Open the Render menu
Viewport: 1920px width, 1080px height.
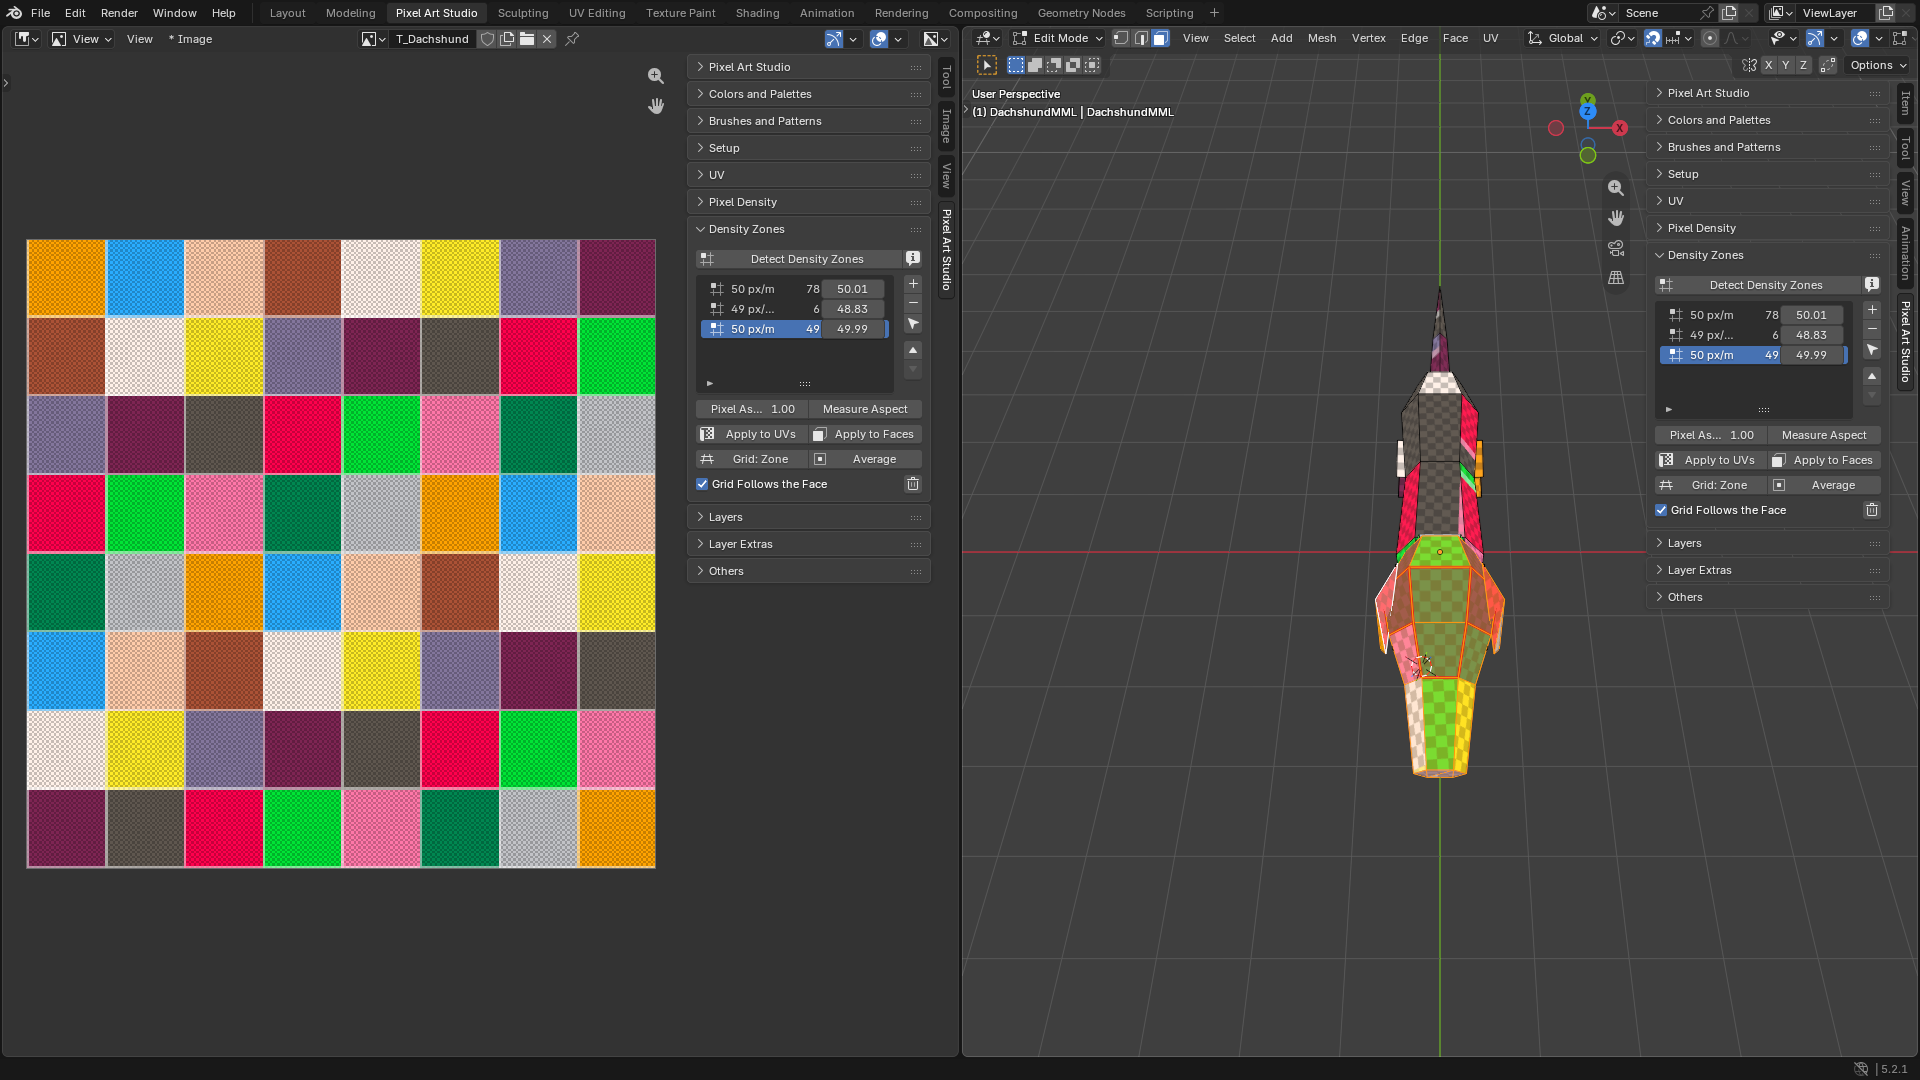tap(119, 13)
